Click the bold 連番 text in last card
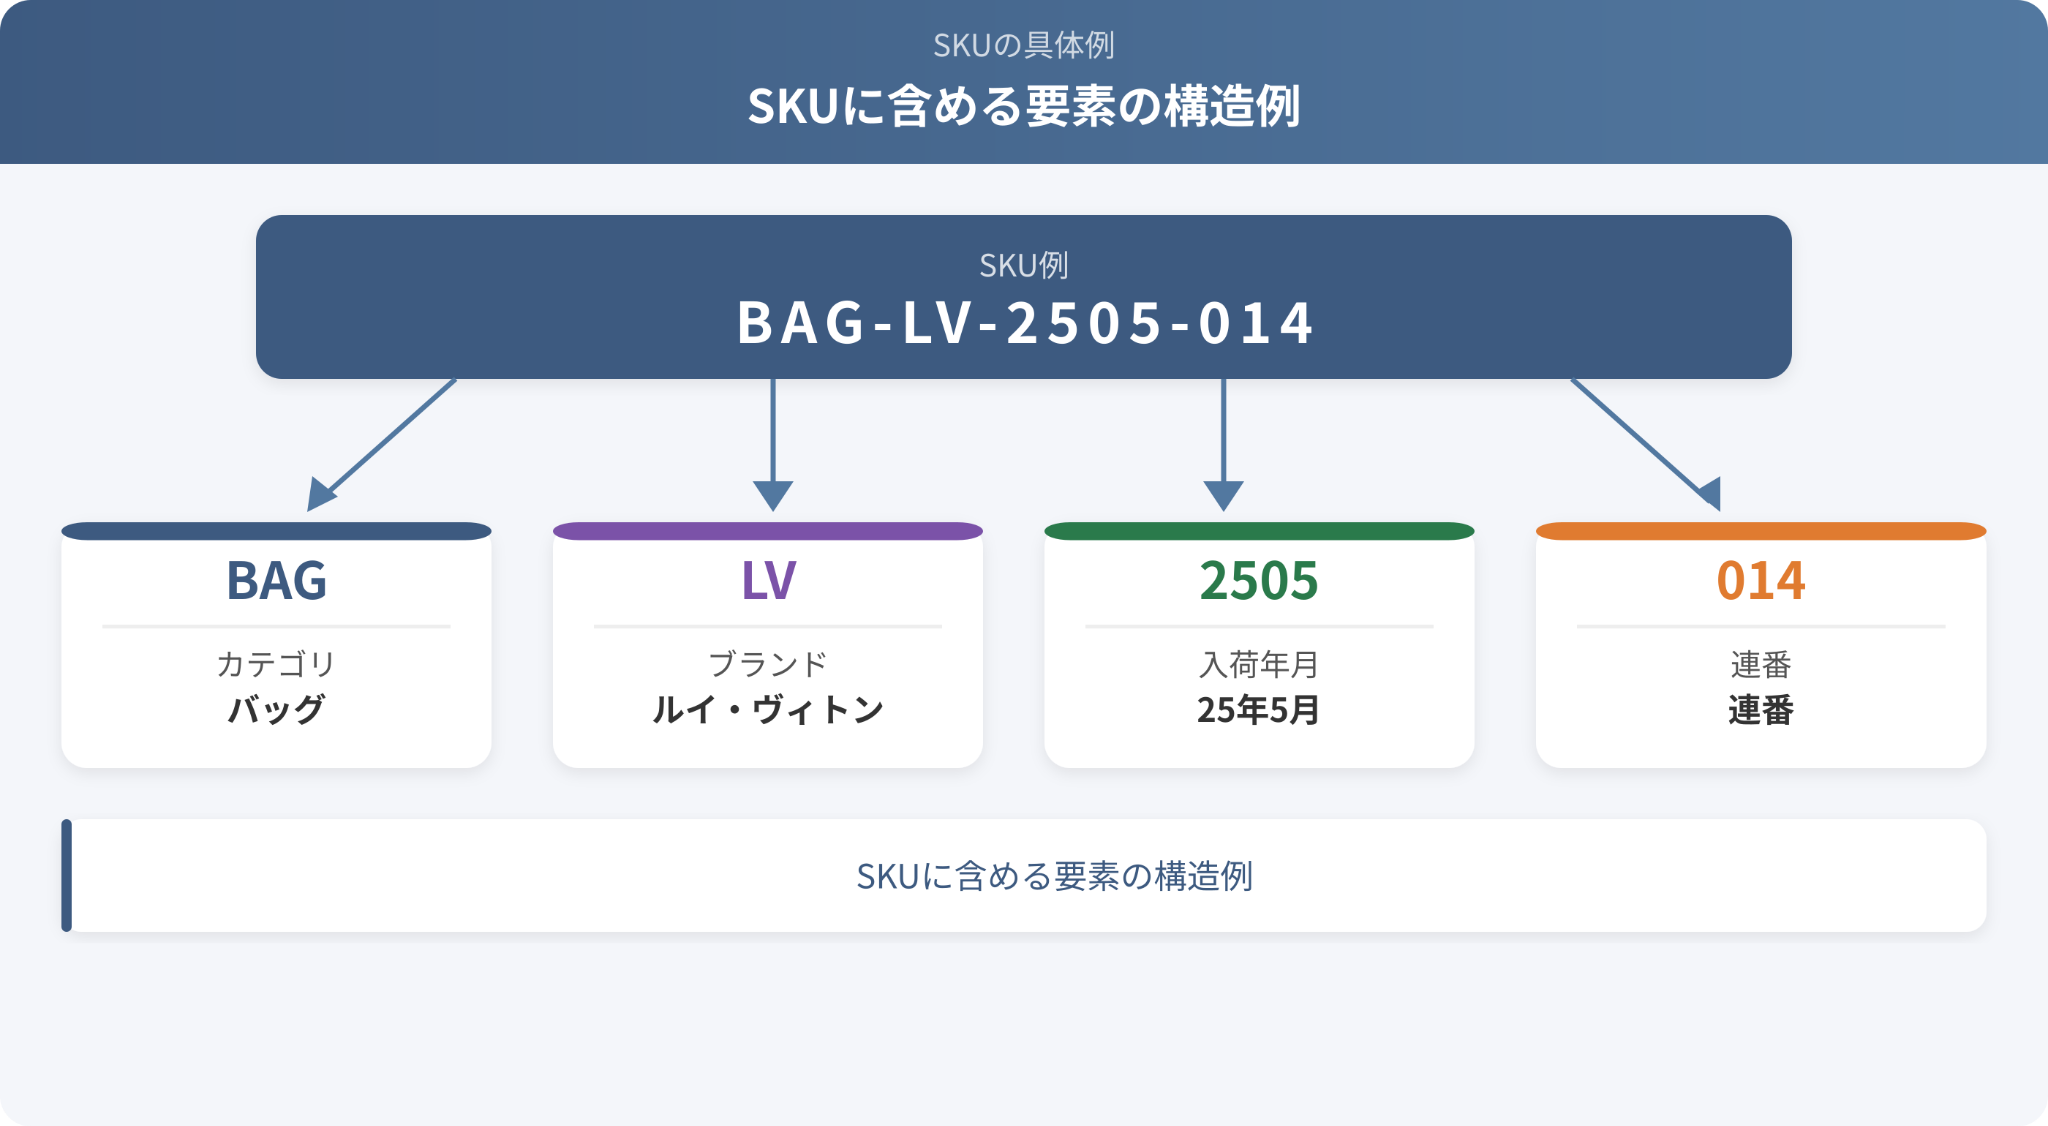Image resolution: width=2048 pixels, height=1126 pixels. coord(1761,710)
